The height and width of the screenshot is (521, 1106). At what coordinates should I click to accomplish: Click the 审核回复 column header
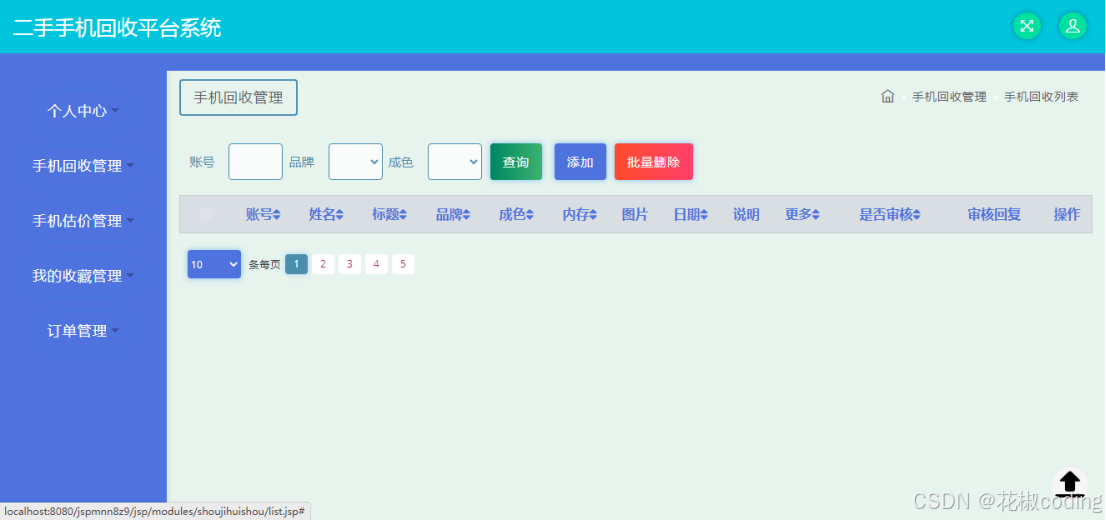(x=995, y=214)
